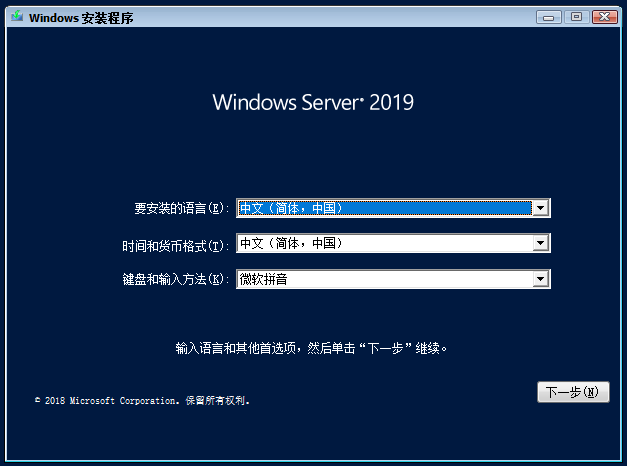Expand the 键盘和输入方法 dropdown arrow

540,279
